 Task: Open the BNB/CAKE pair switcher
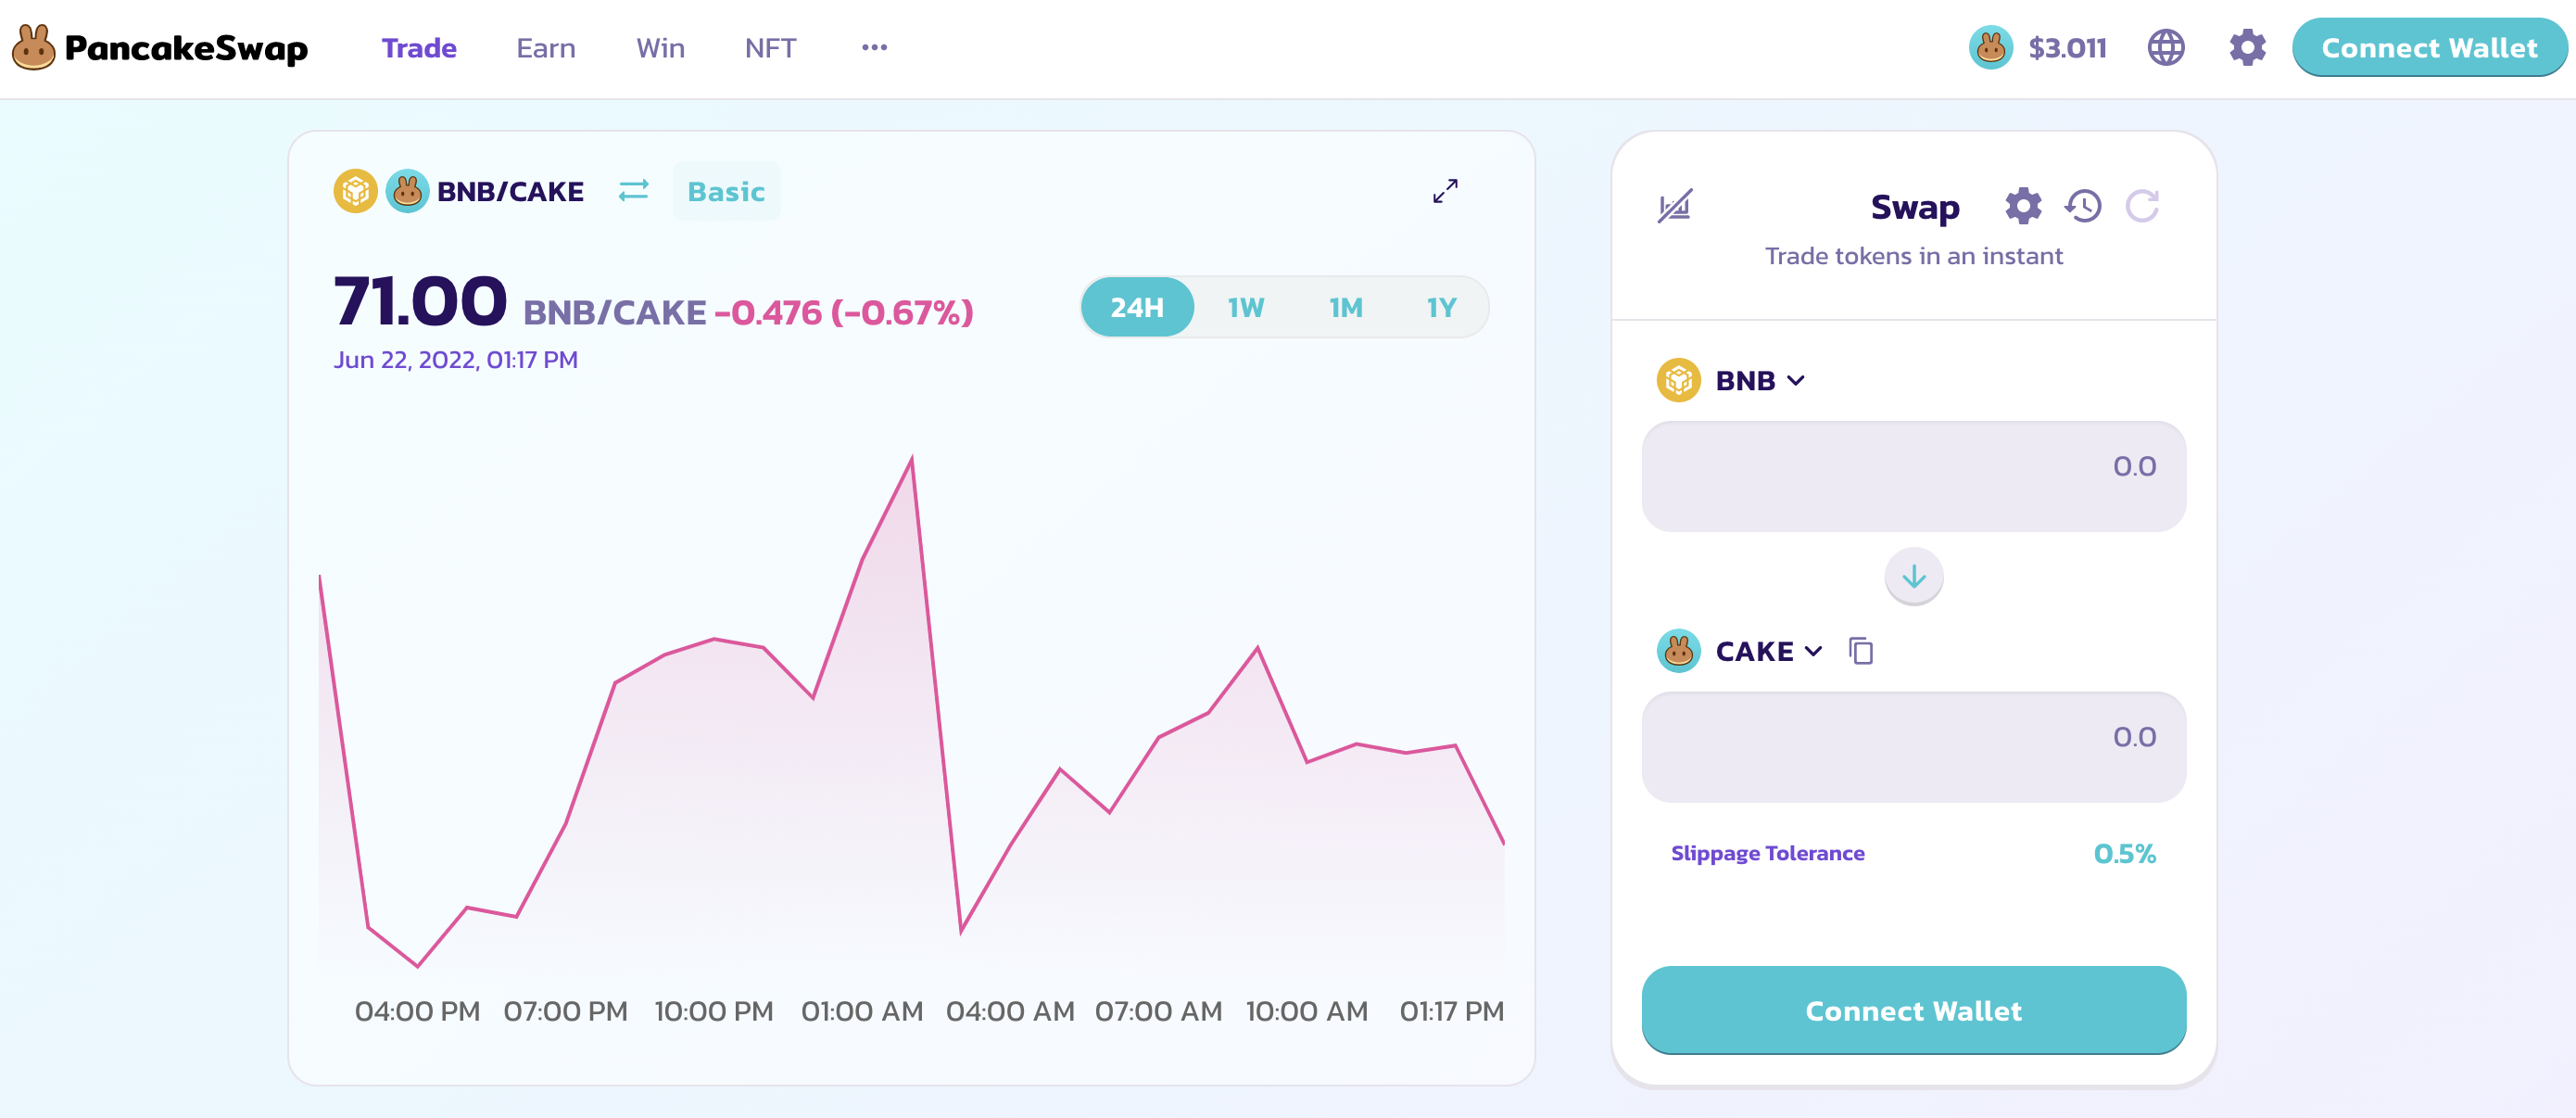pos(633,191)
